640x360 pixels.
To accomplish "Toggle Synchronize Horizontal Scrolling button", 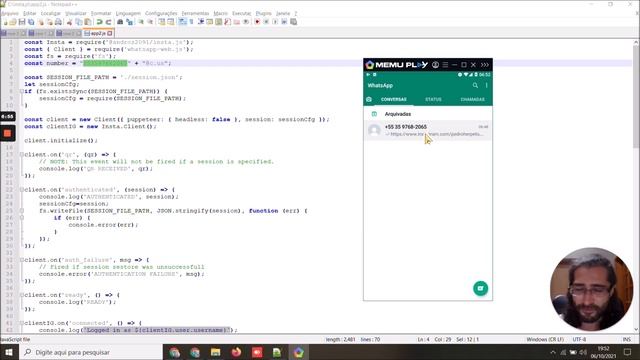I will pyautogui.click(x=171, y=22).
